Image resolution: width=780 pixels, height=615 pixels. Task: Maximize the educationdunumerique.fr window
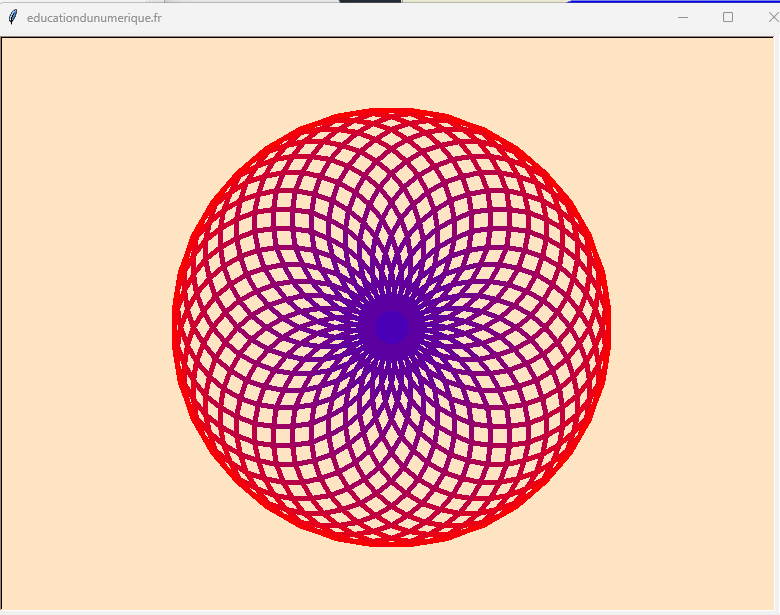click(x=728, y=17)
